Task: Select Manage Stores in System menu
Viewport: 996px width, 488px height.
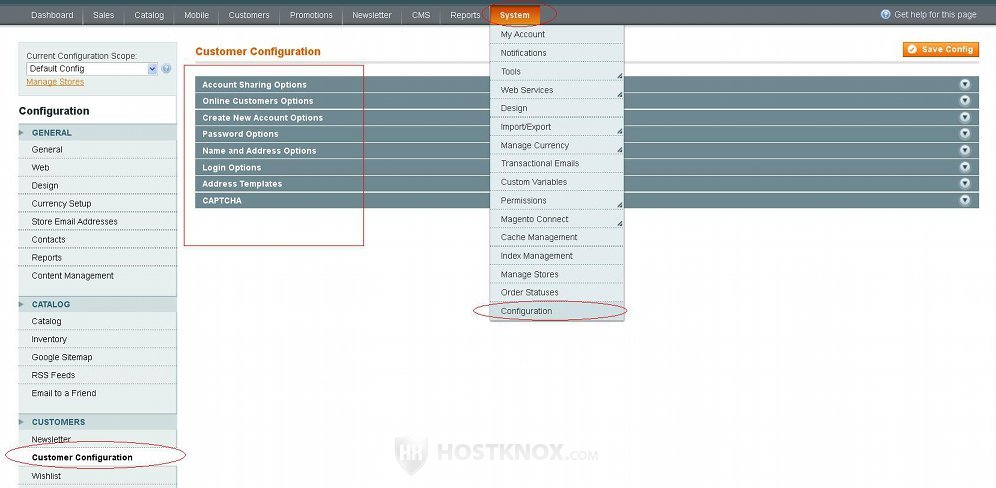Action: click(557, 274)
